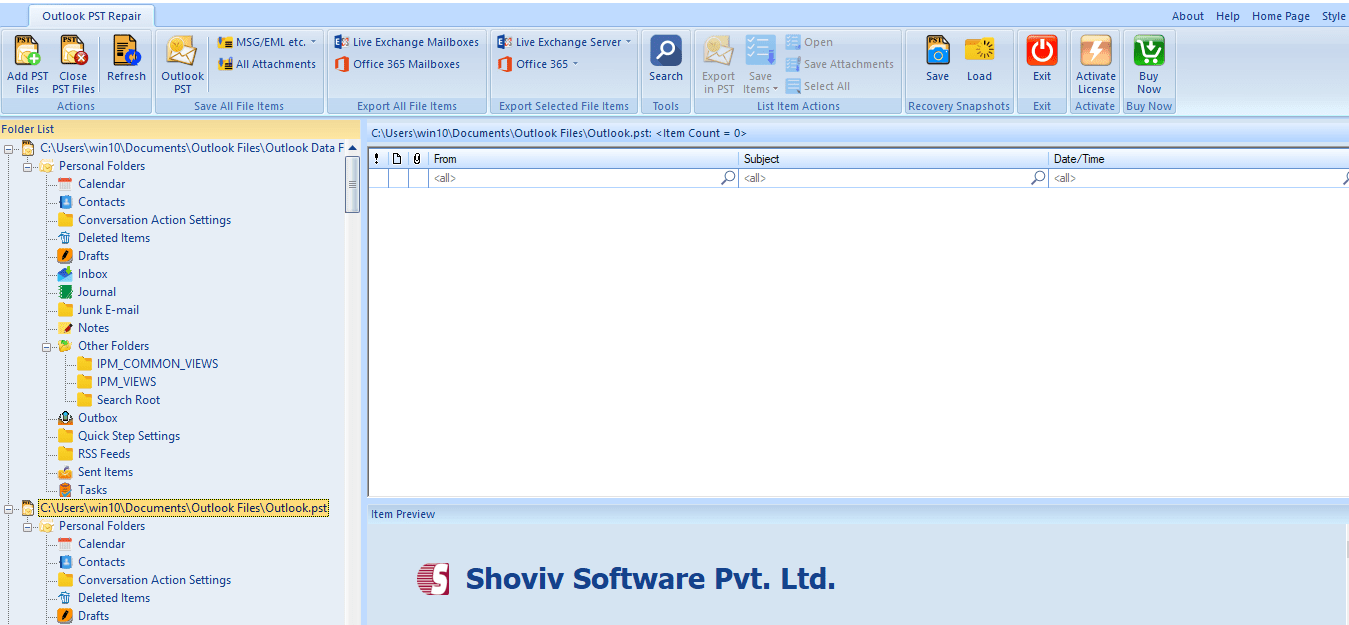The height and width of the screenshot is (625, 1349).
Task: Click the From filter search magnifier
Action: [728, 178]
